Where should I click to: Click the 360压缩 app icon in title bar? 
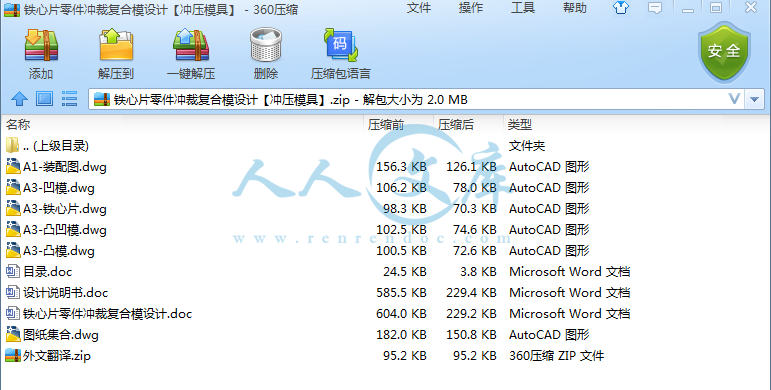point(12,9)
